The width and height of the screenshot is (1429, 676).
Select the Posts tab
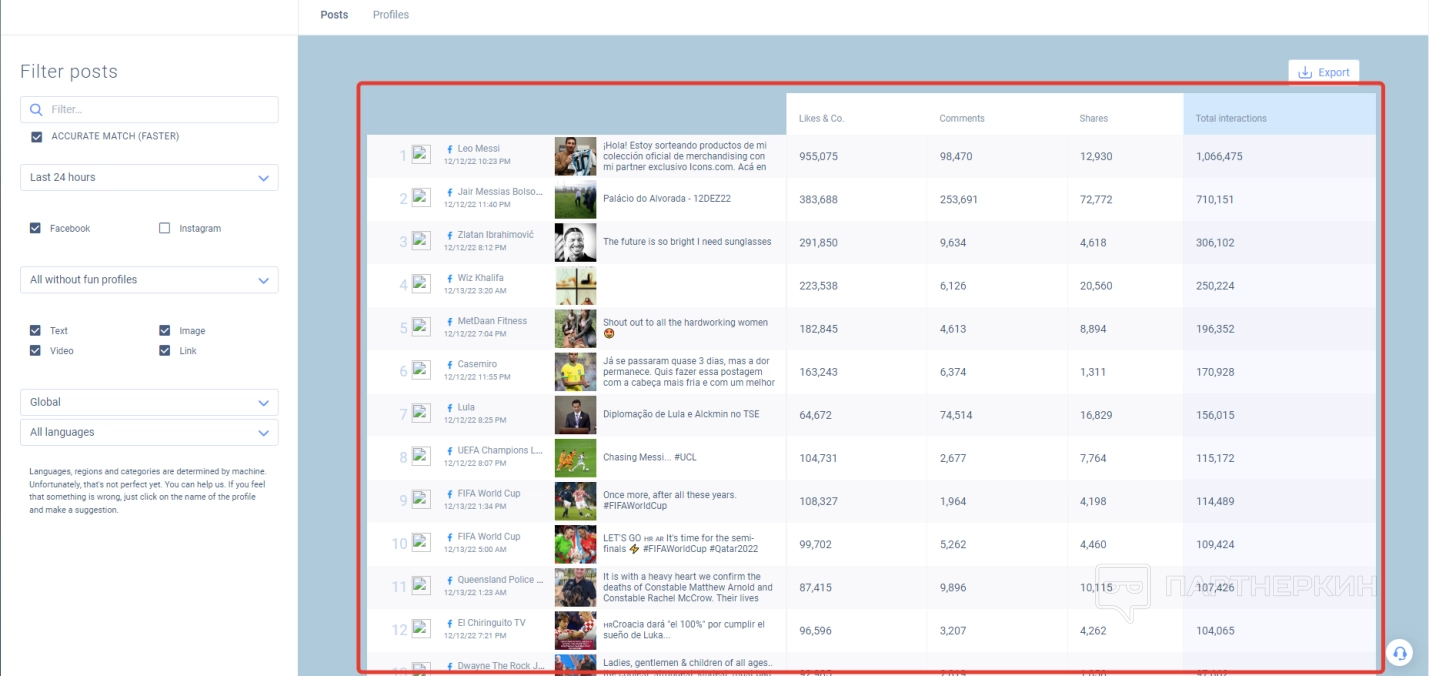point(334,15)
